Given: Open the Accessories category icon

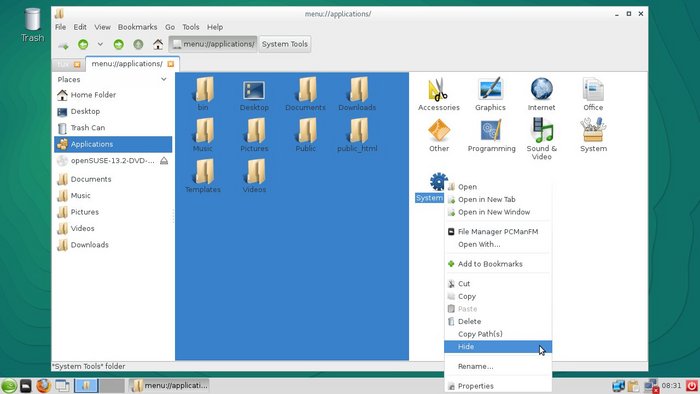Looking at the screenshot, I should tap(438, 89).
